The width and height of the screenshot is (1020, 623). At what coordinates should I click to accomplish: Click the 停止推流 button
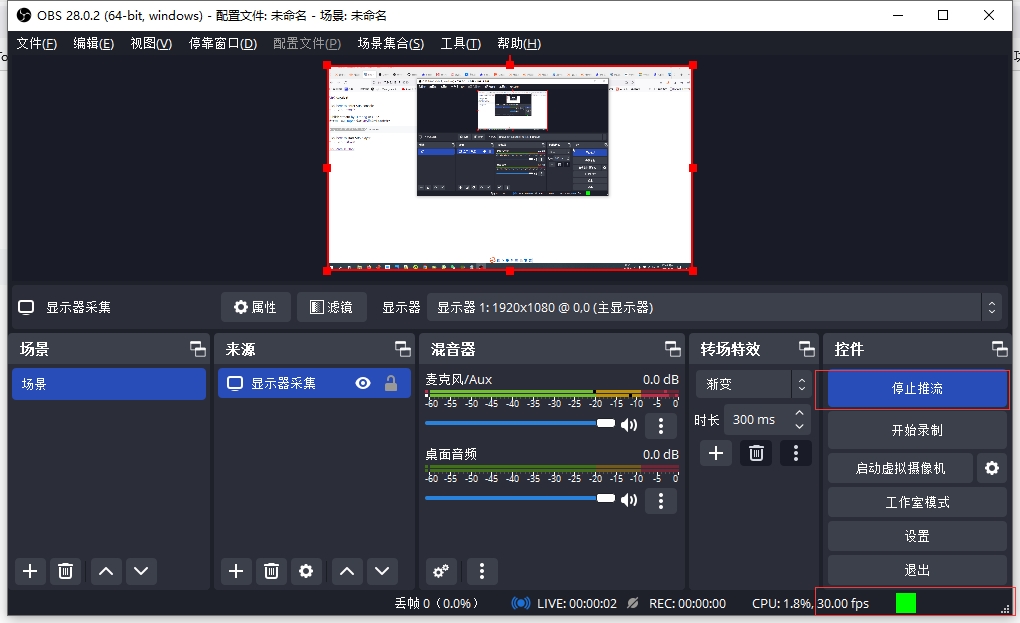pos(916,389)
